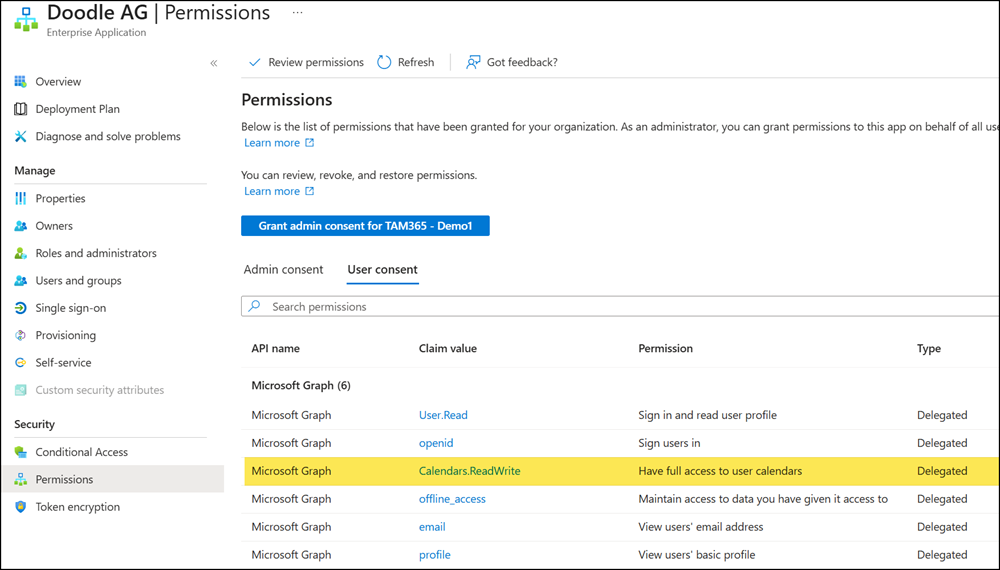Click the Diagnose and solve problems wrench icon

(x=20, y=136)
